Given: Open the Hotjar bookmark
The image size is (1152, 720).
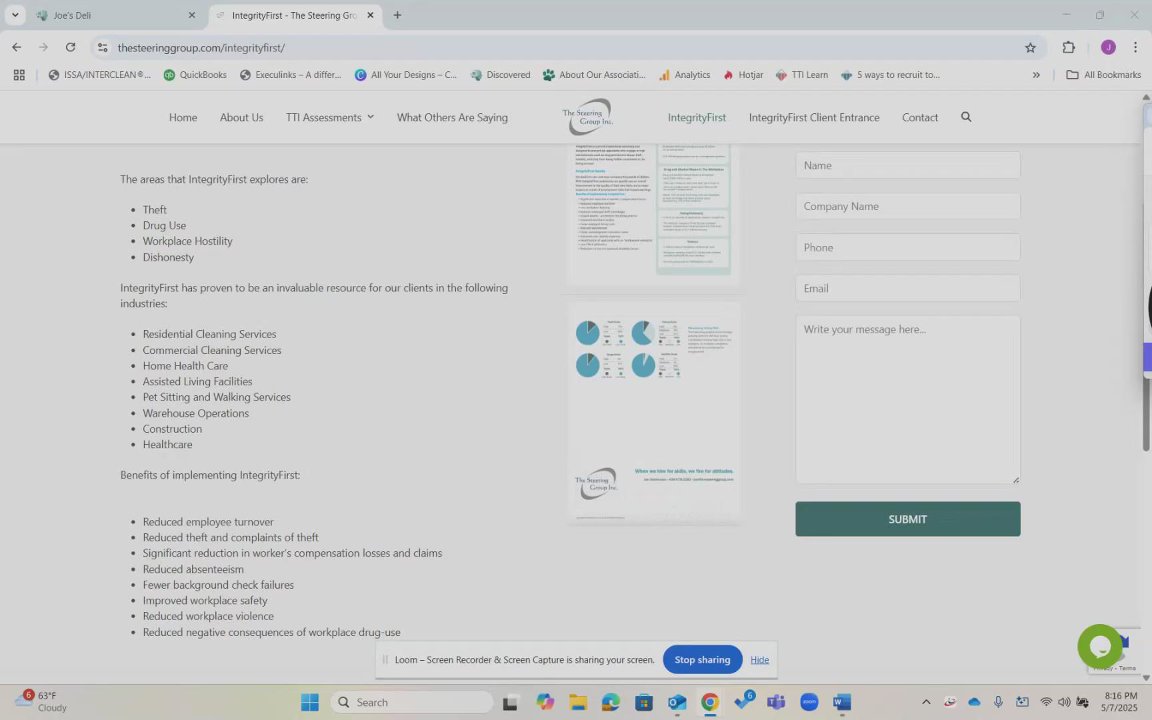Looking at the screenshot, I should (x=743, y=75).
